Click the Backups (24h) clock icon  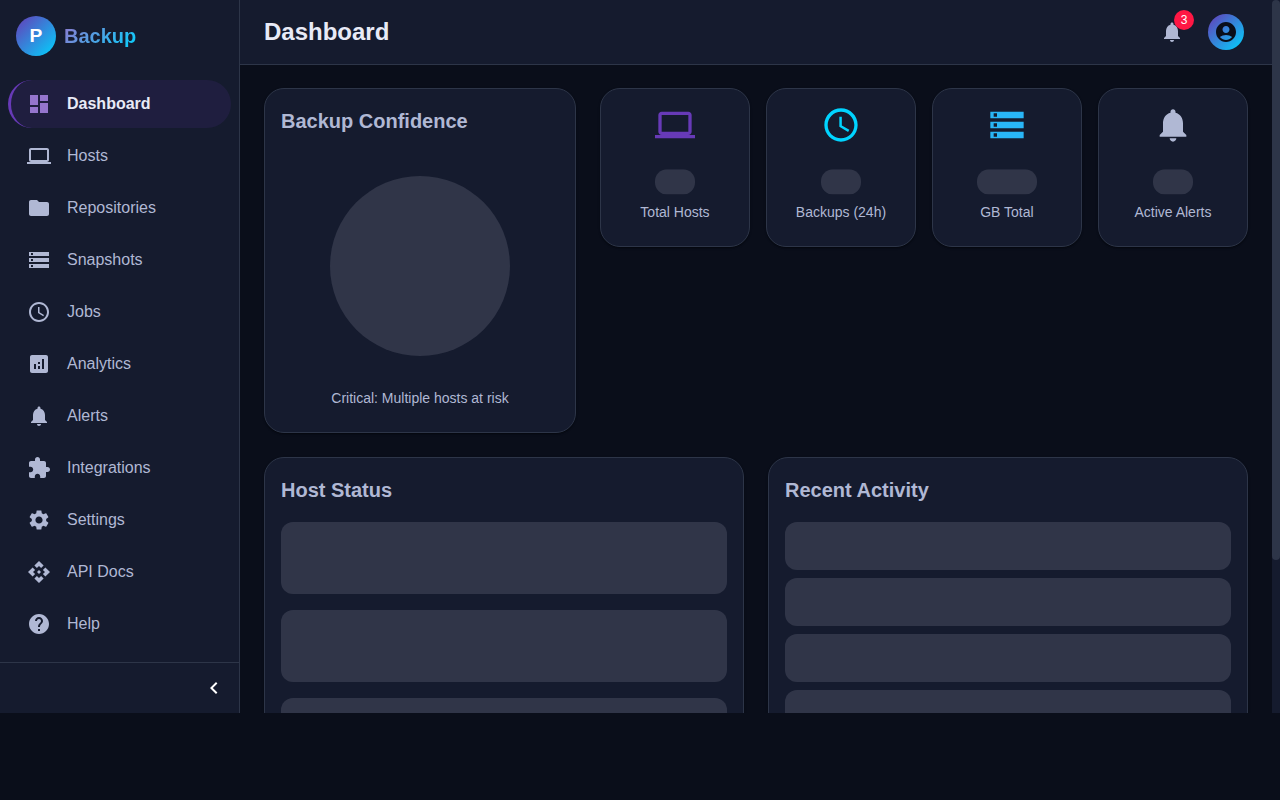click(x=840, y=125)
